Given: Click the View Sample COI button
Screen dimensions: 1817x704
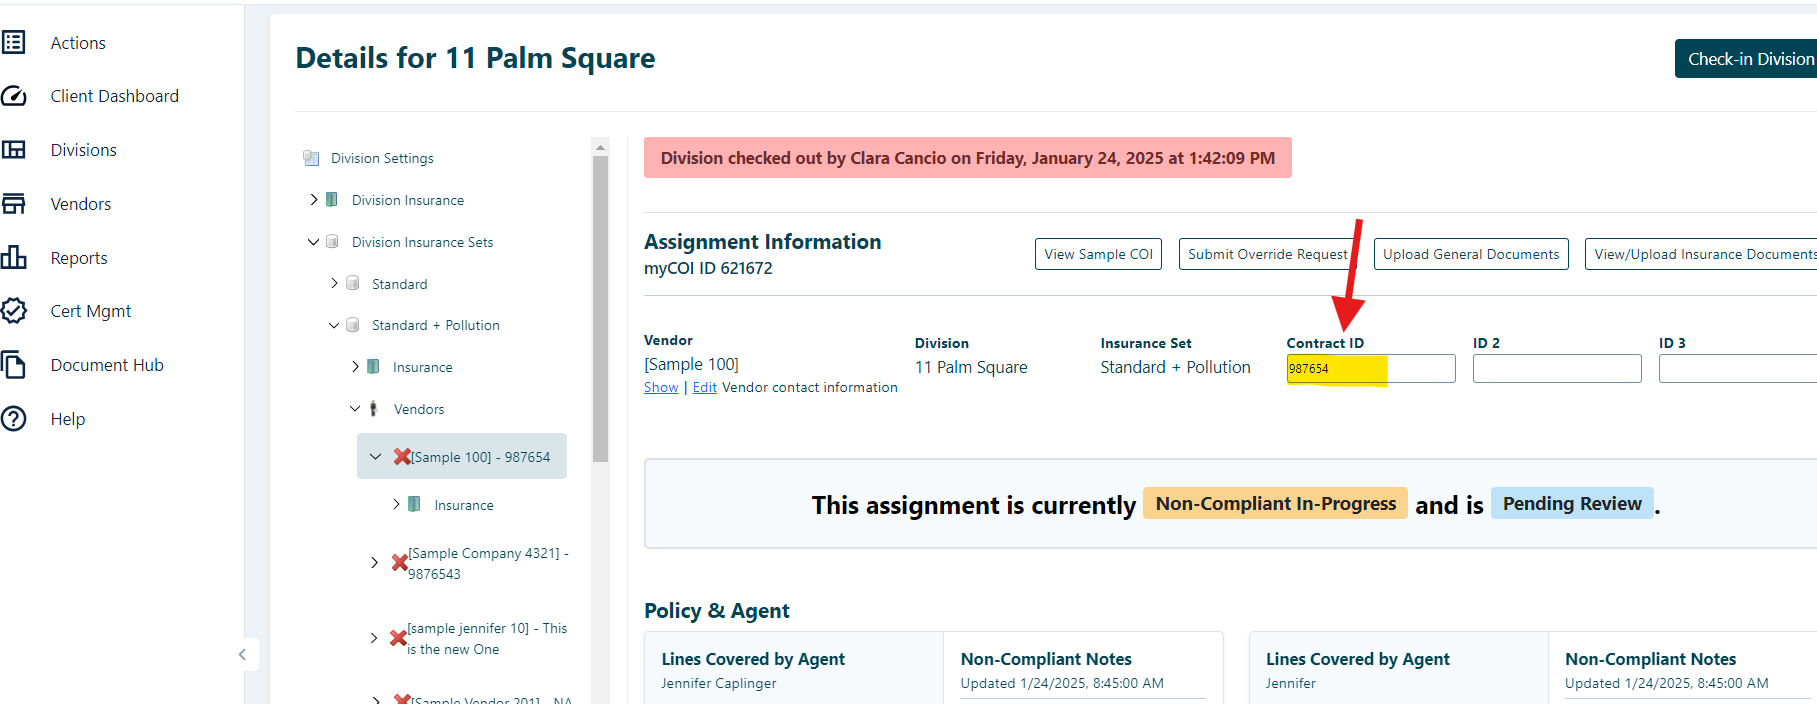Looking at the screenshot, I should coord(1098,254).
